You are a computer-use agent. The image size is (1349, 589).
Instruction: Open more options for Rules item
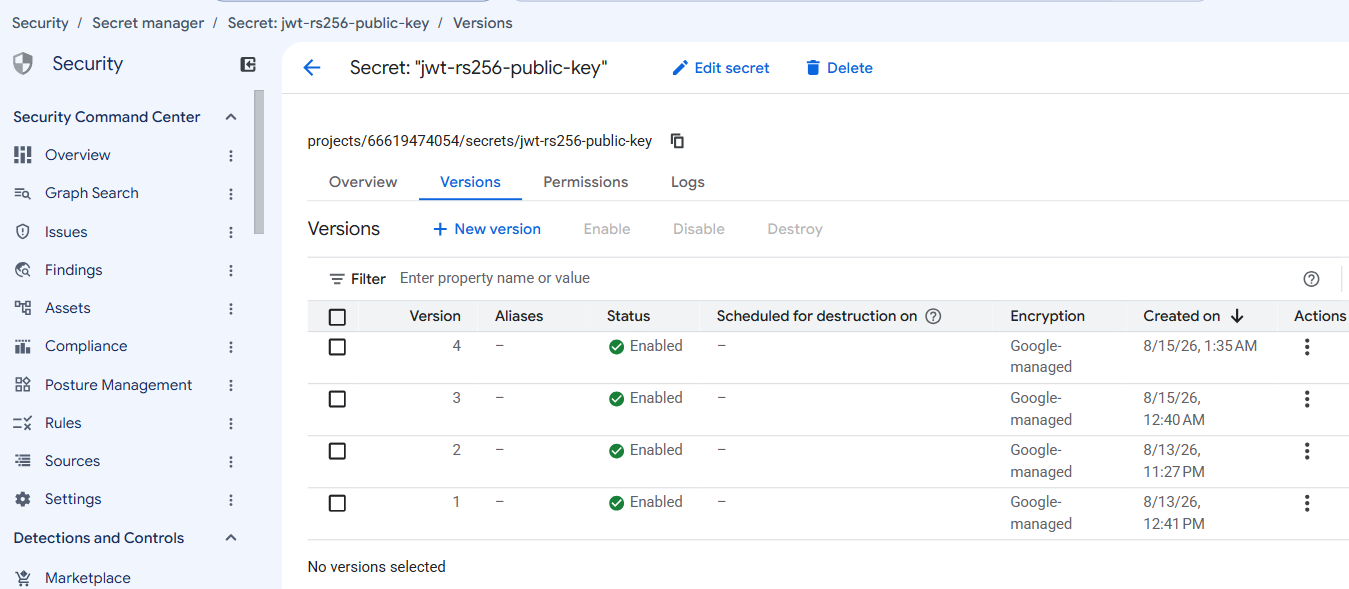click(x=231, y=424)
